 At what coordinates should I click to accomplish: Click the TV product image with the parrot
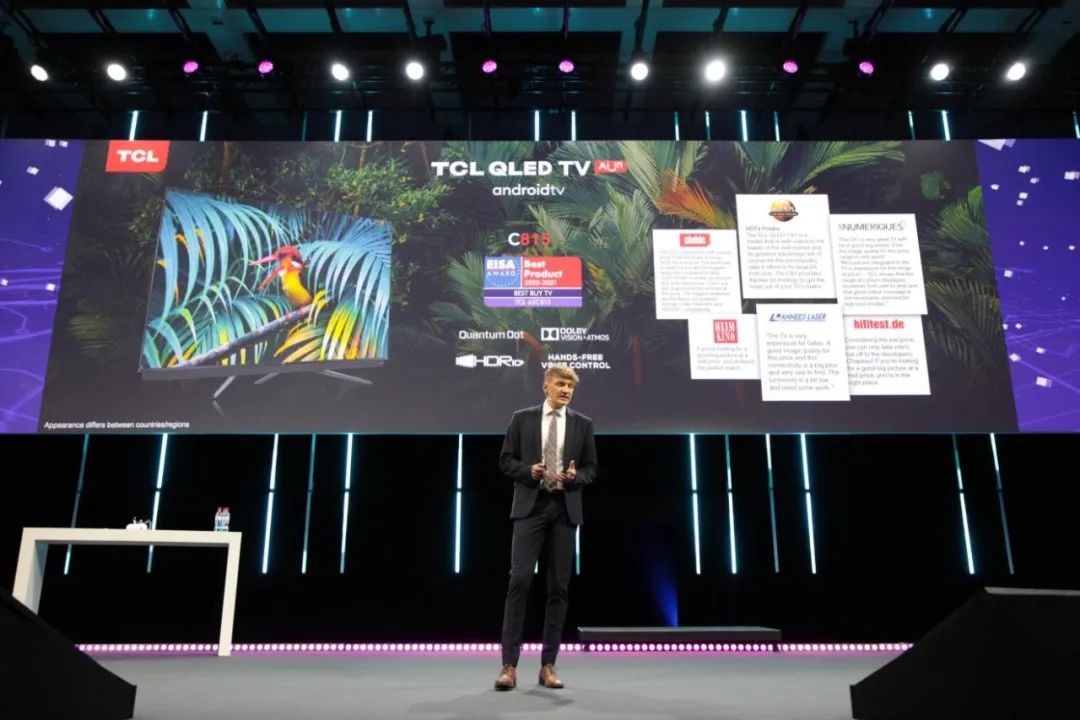pyautogui.click(x=265, y=293)
